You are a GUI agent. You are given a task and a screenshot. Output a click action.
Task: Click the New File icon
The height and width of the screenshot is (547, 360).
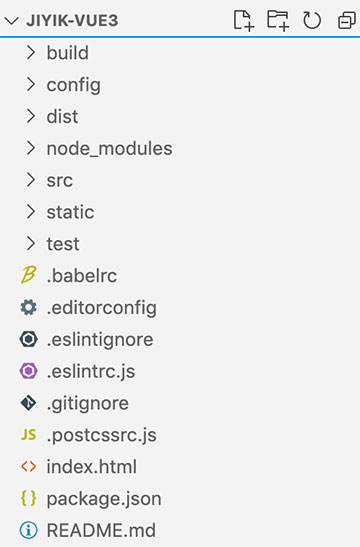[243, 21]
